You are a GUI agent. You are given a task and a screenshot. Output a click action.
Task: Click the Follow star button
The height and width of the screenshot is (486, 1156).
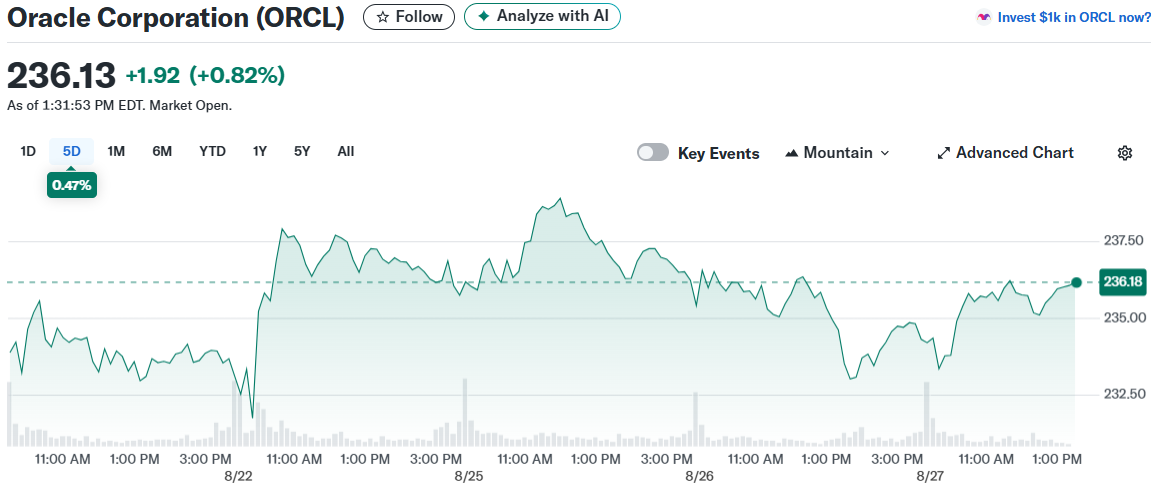(x=408, y=16)
